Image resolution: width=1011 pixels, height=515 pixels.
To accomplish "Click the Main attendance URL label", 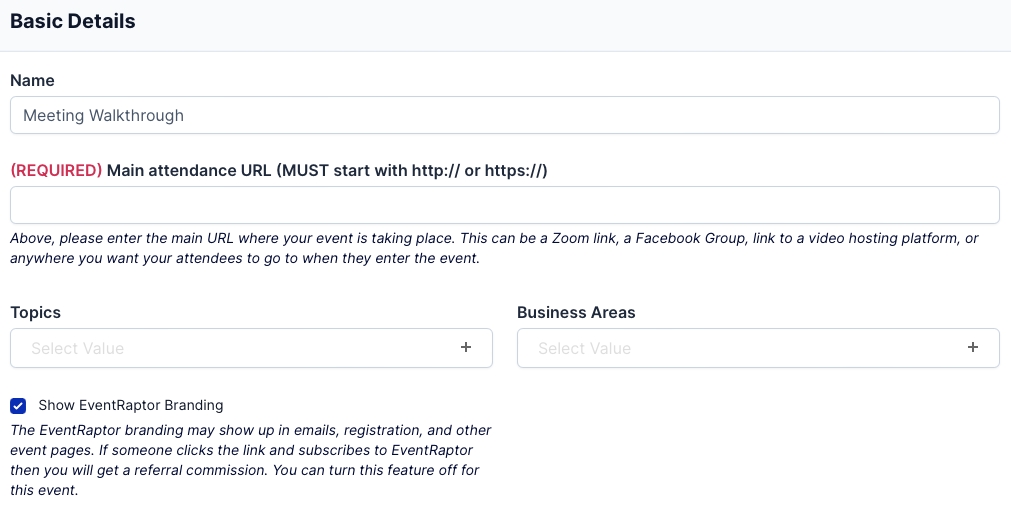I will (327, 170).
